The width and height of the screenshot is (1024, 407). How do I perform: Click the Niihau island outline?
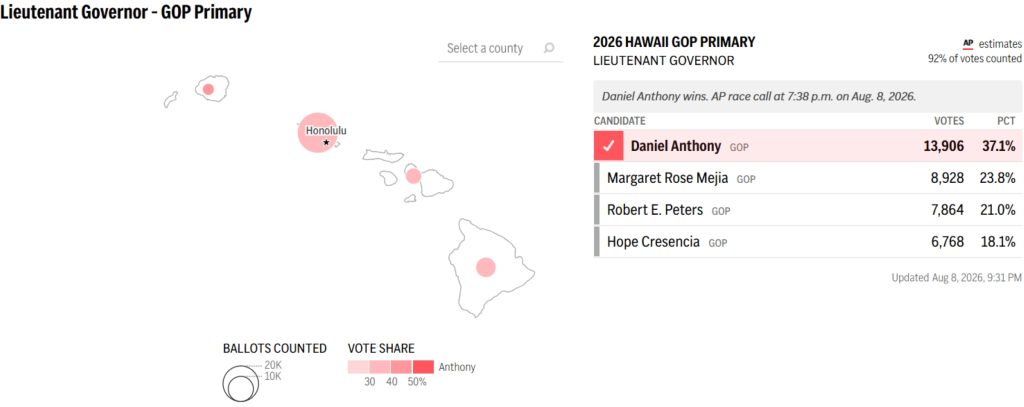(170, 99)
